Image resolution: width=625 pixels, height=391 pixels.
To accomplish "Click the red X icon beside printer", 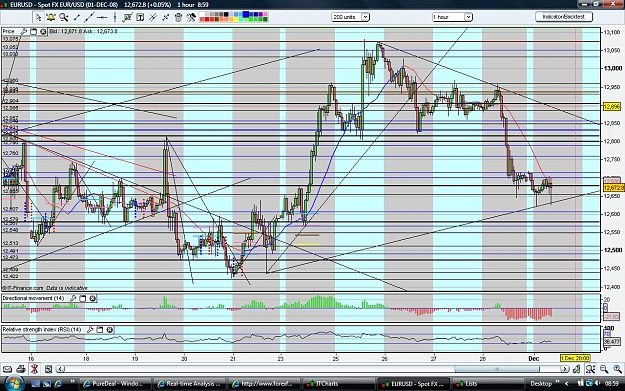I will pyautogui.click(x=34, y=369).
